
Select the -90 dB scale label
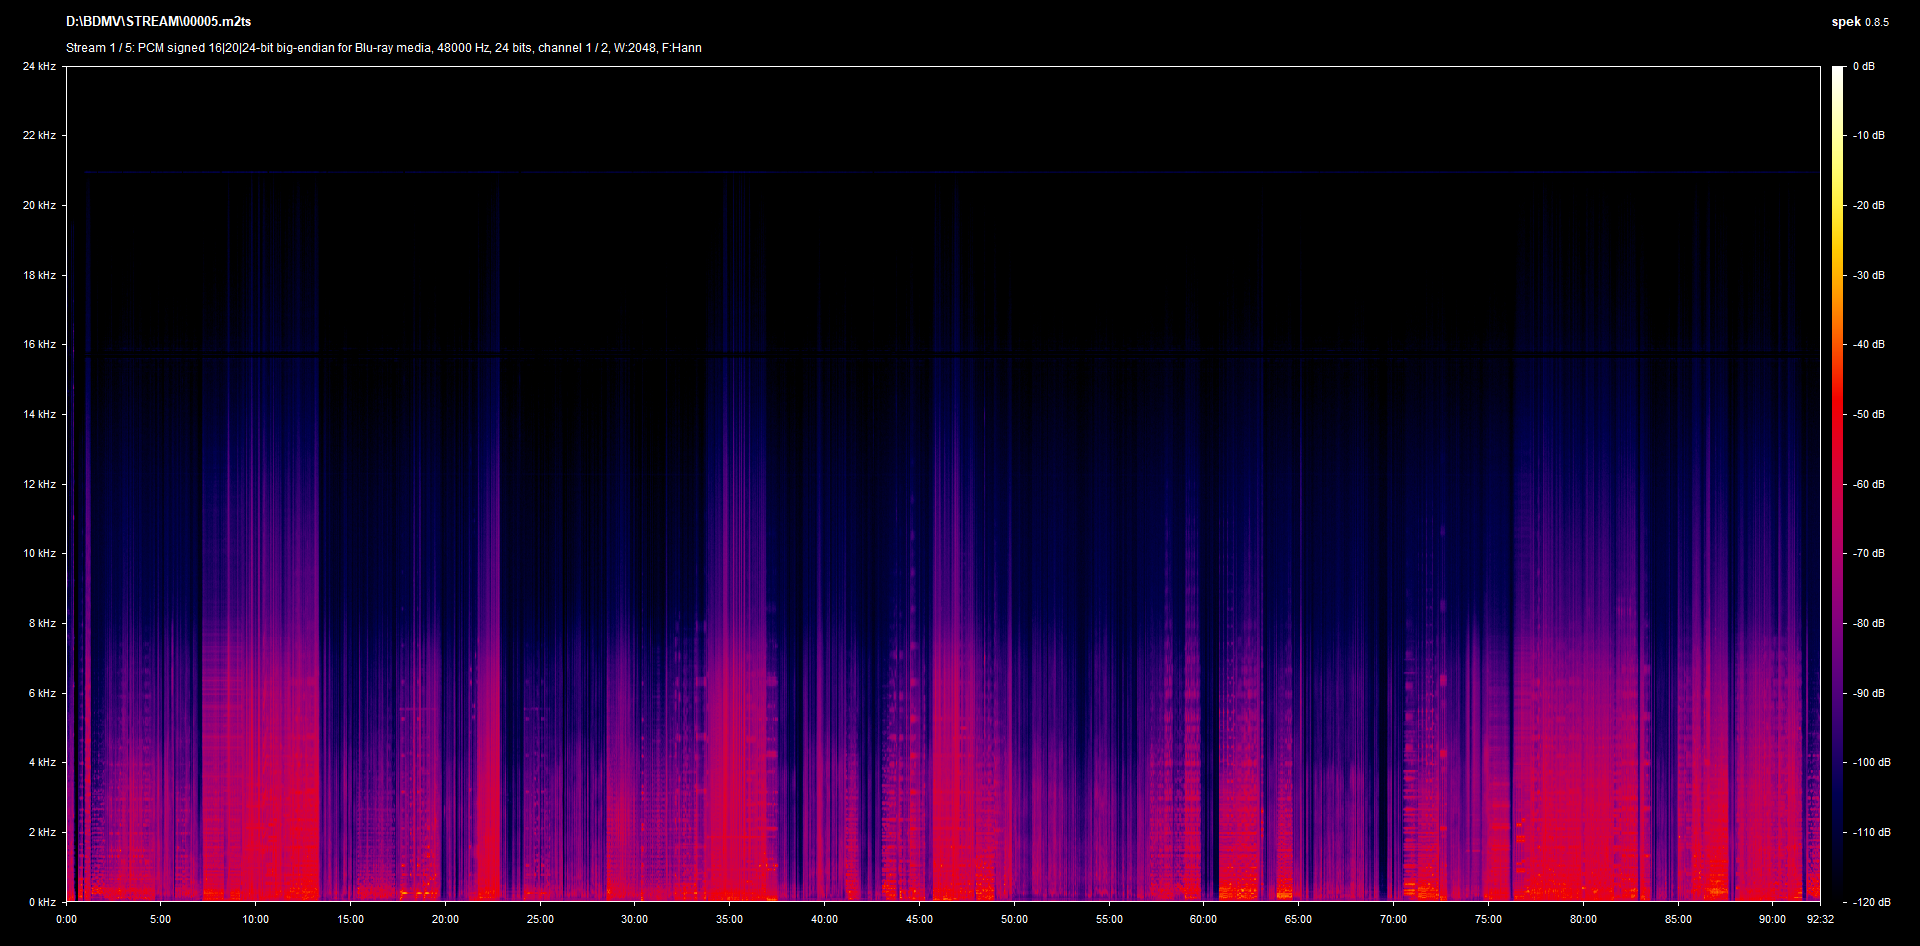tap(1868, 693)
